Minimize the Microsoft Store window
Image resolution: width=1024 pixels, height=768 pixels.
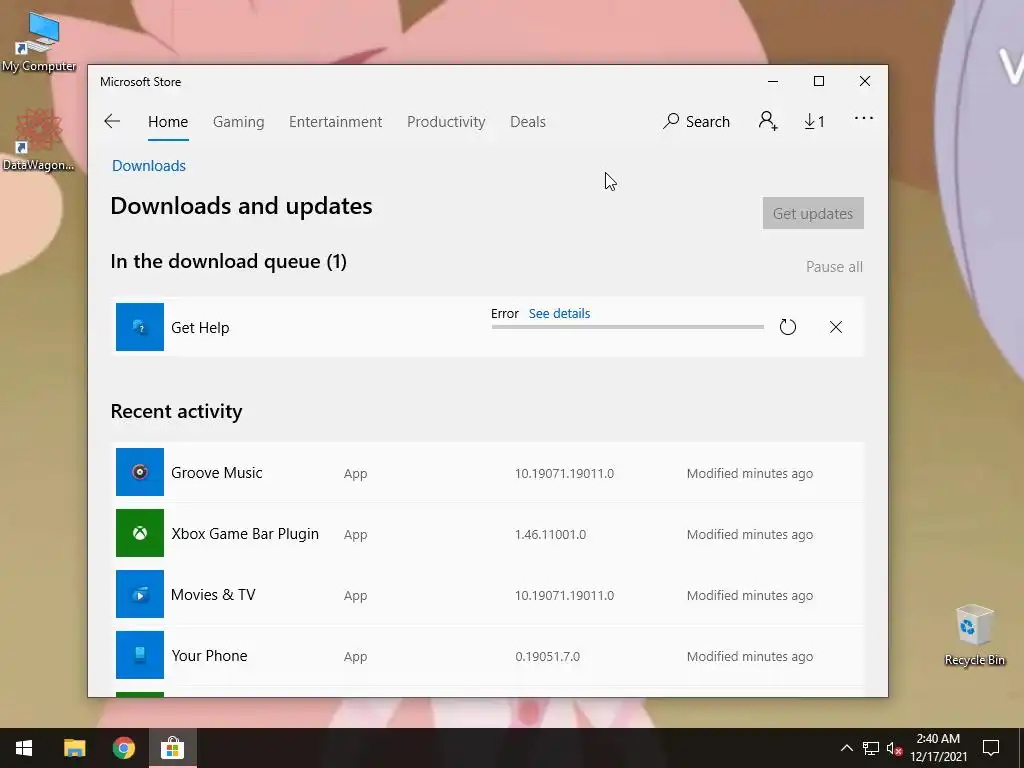tap(773, 82)
